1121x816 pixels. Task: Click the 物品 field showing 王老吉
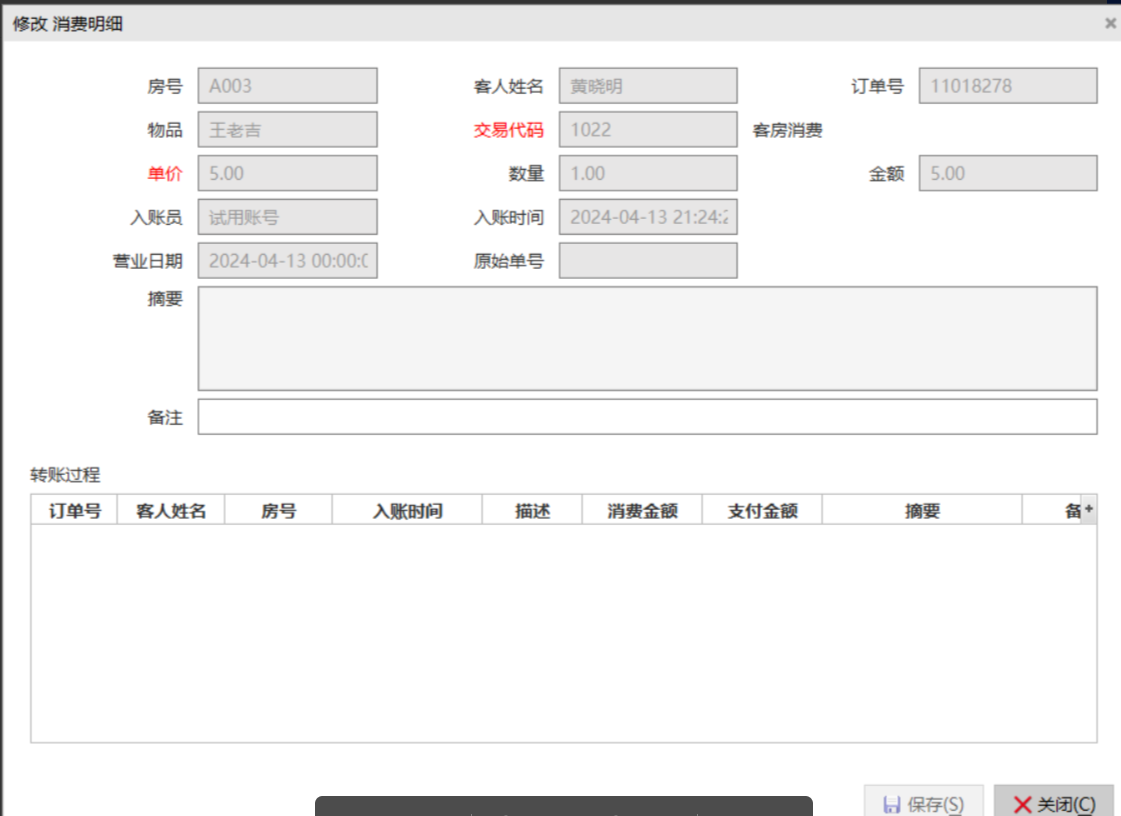pyautogui.click(x=288, y=130)
